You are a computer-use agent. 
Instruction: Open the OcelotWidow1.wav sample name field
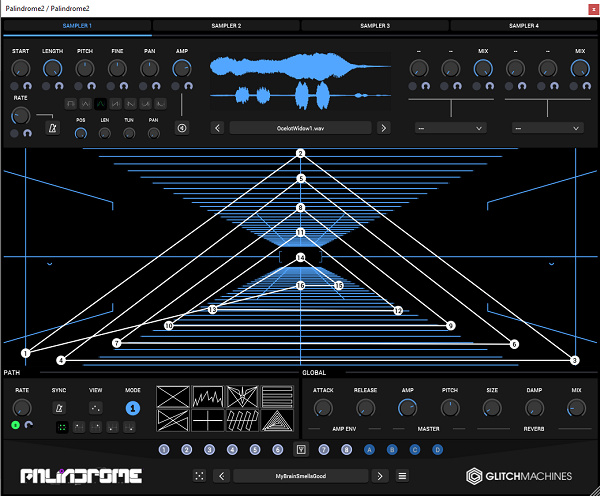tap(300, 128)
